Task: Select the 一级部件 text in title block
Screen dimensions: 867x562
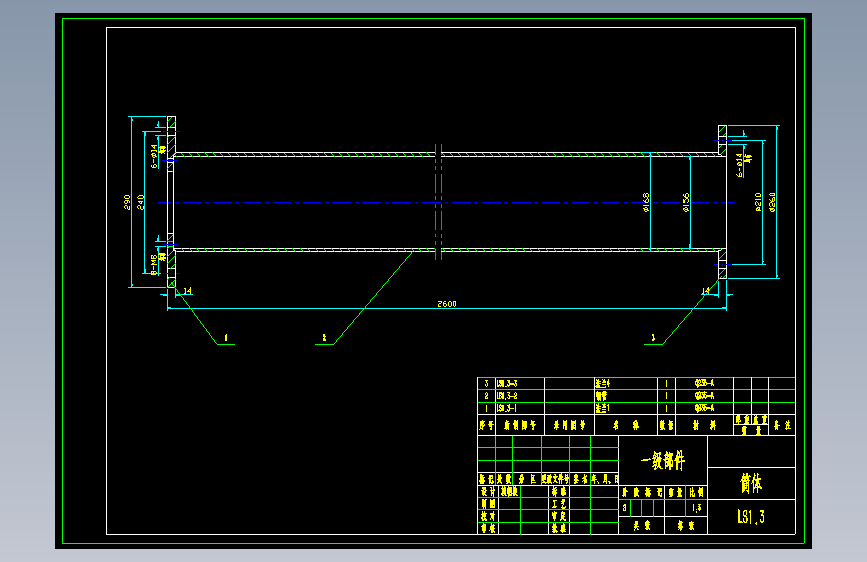Action: click(x=662, y=460)
